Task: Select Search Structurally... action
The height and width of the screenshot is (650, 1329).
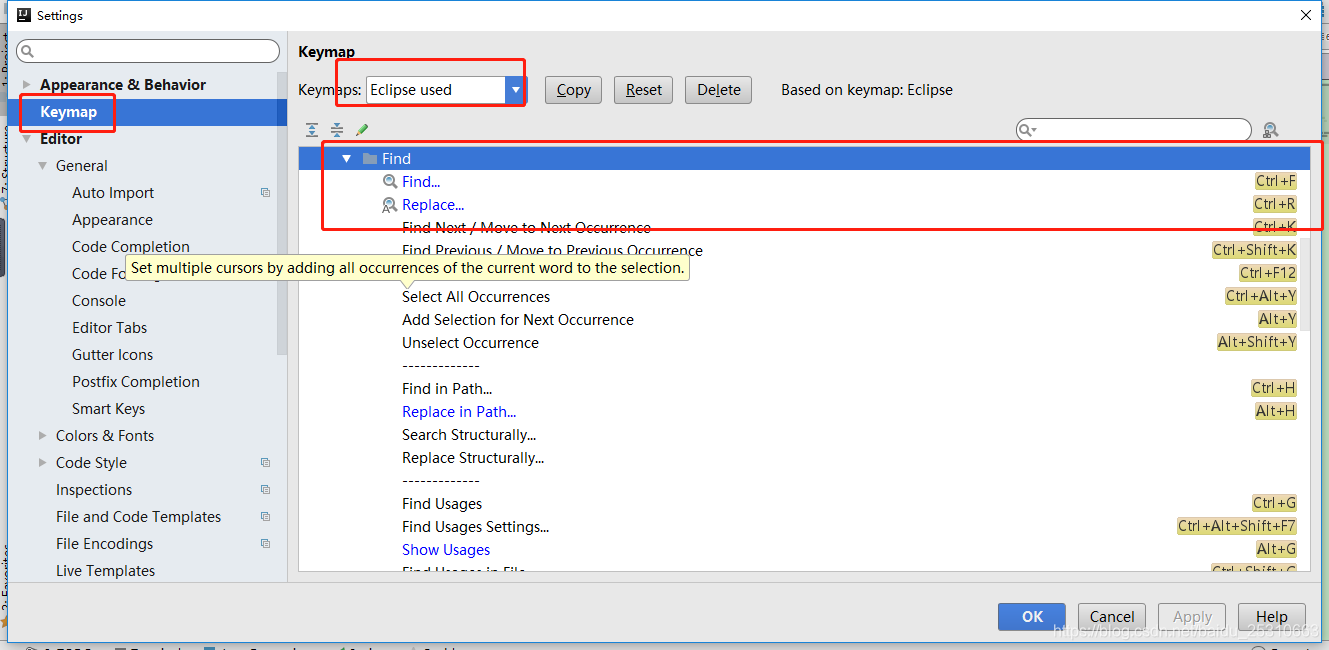Action: [469, 435]
